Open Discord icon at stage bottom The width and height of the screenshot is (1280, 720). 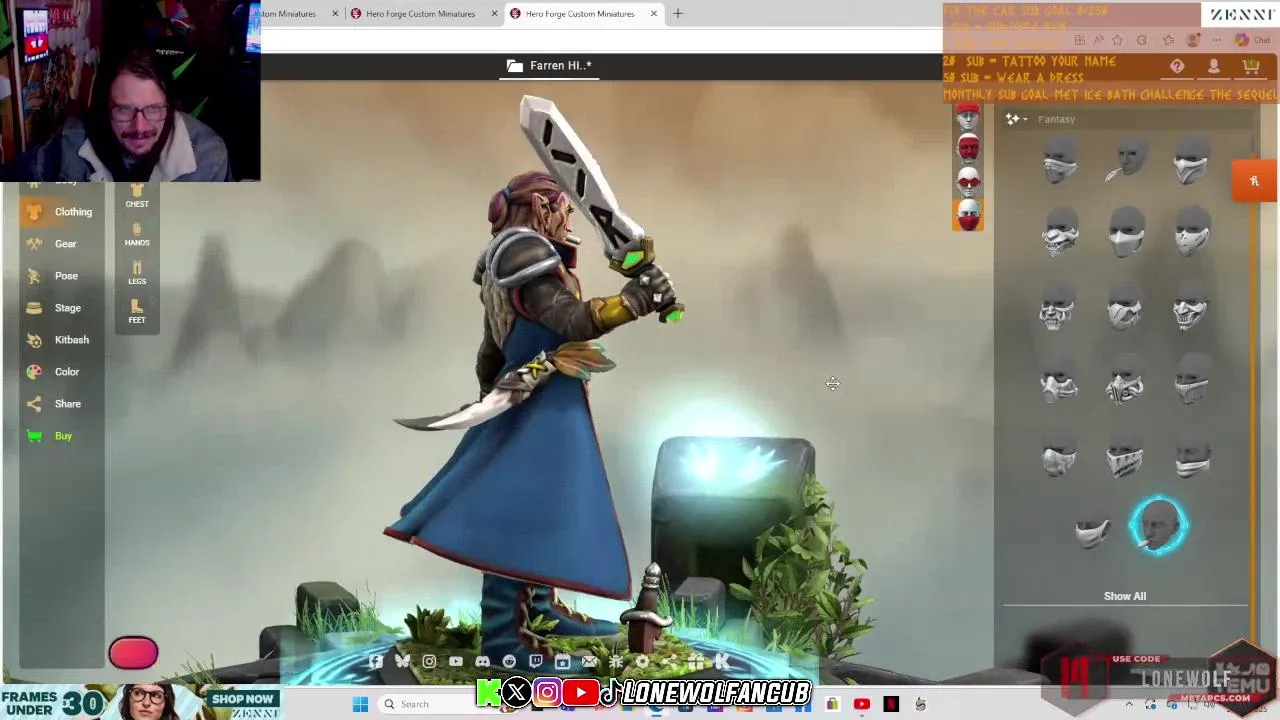pyautogui.click(x=483, y=662)
